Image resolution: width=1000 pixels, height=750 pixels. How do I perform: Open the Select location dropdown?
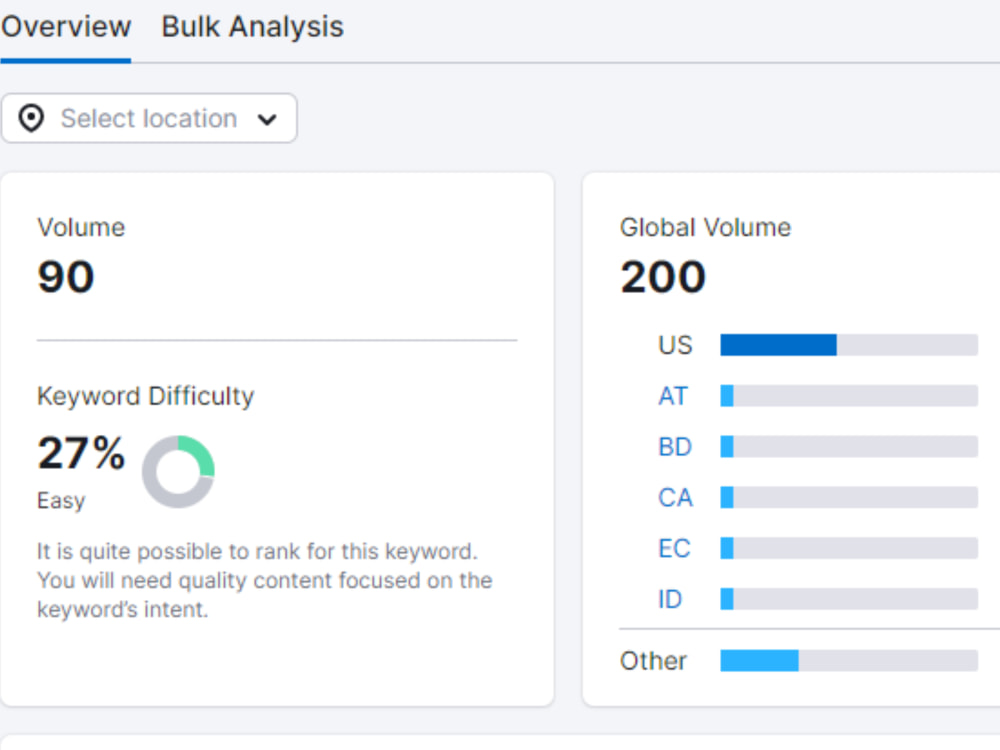click(148, 118)
